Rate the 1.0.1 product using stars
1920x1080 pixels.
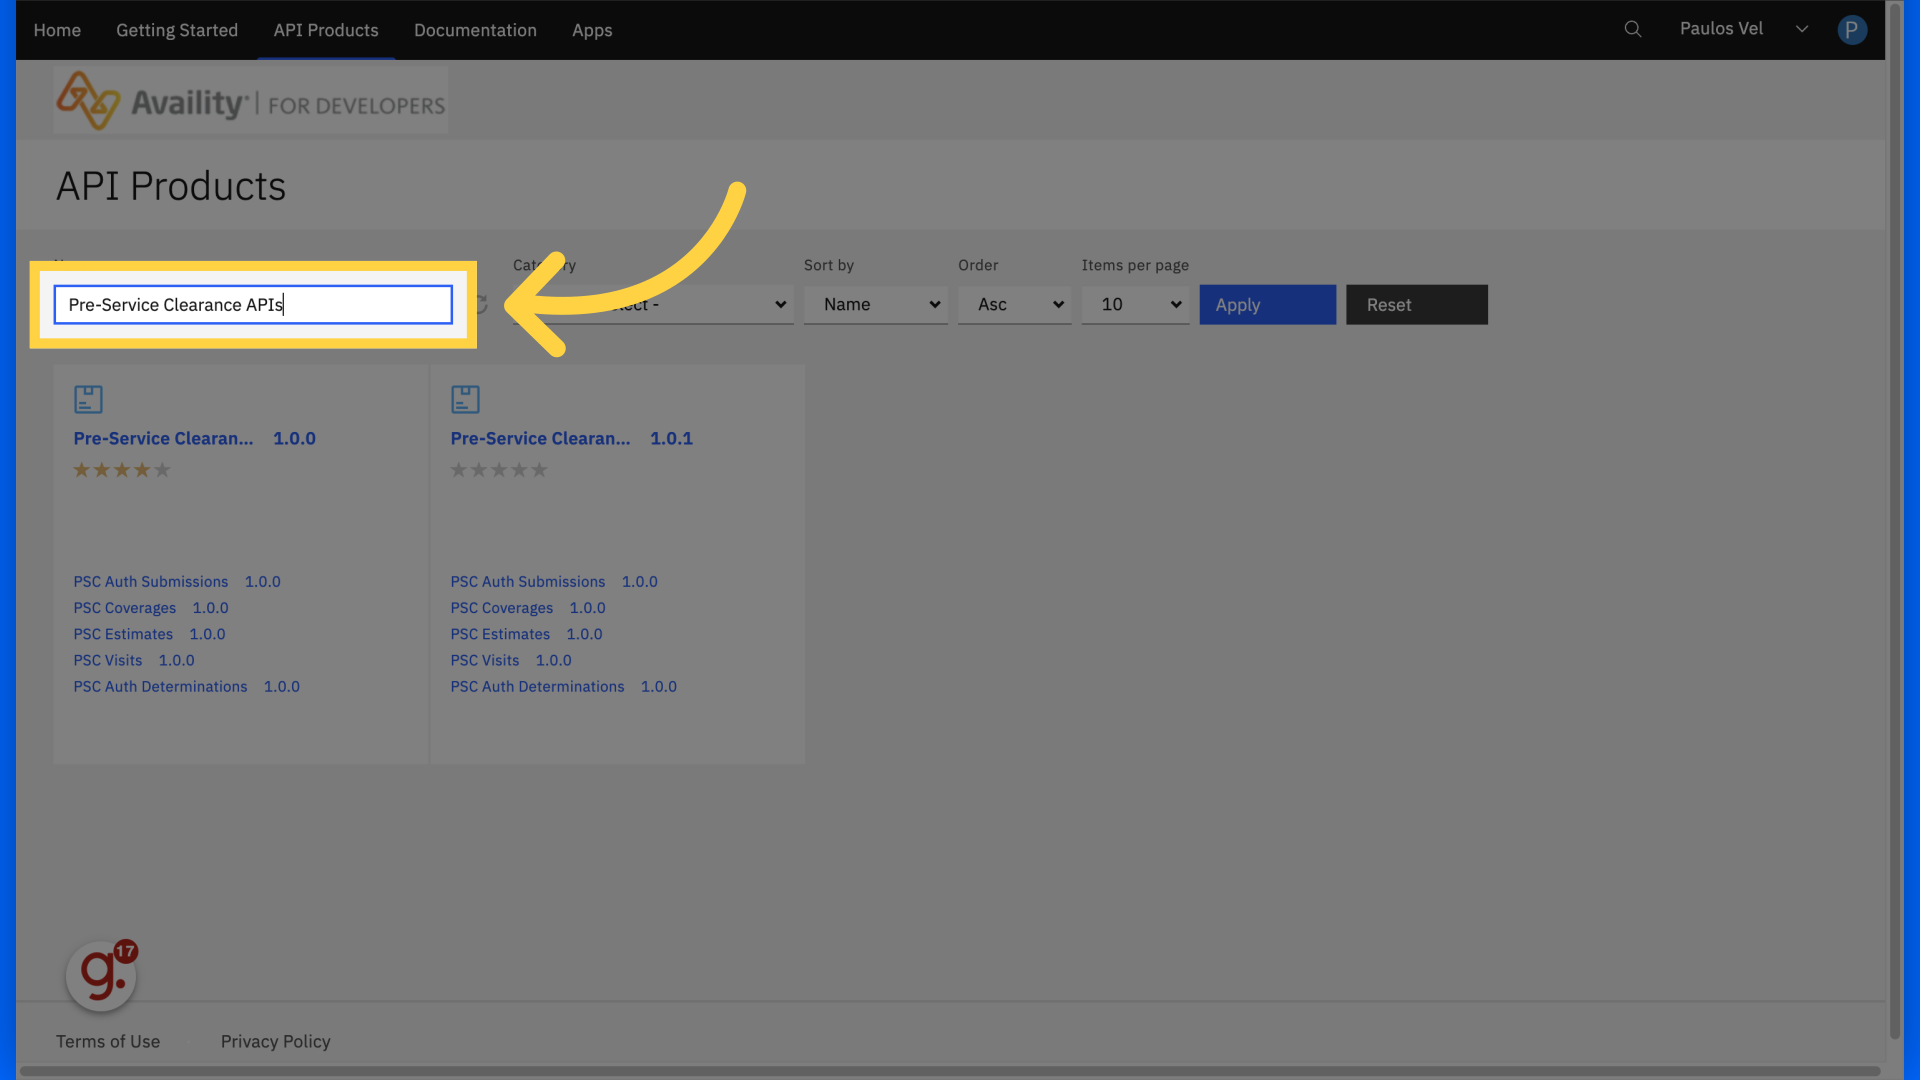[499, 470]
